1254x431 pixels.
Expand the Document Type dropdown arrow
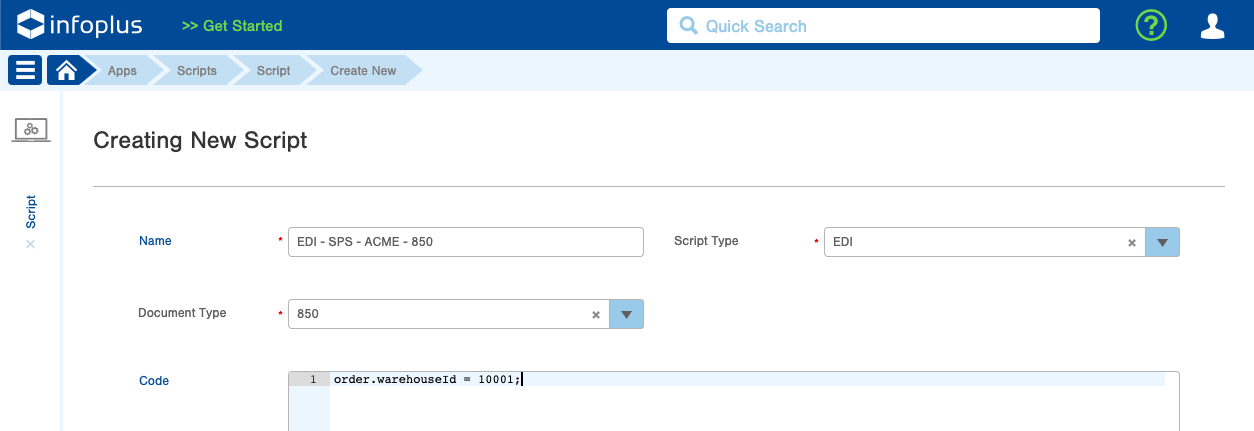pos(626,314)
